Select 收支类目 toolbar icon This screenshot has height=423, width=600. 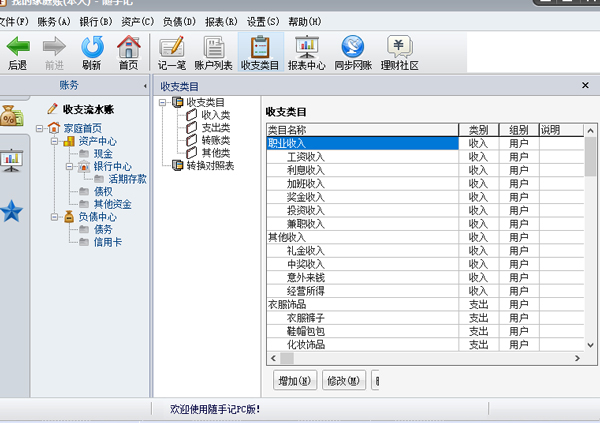(260, 47)
